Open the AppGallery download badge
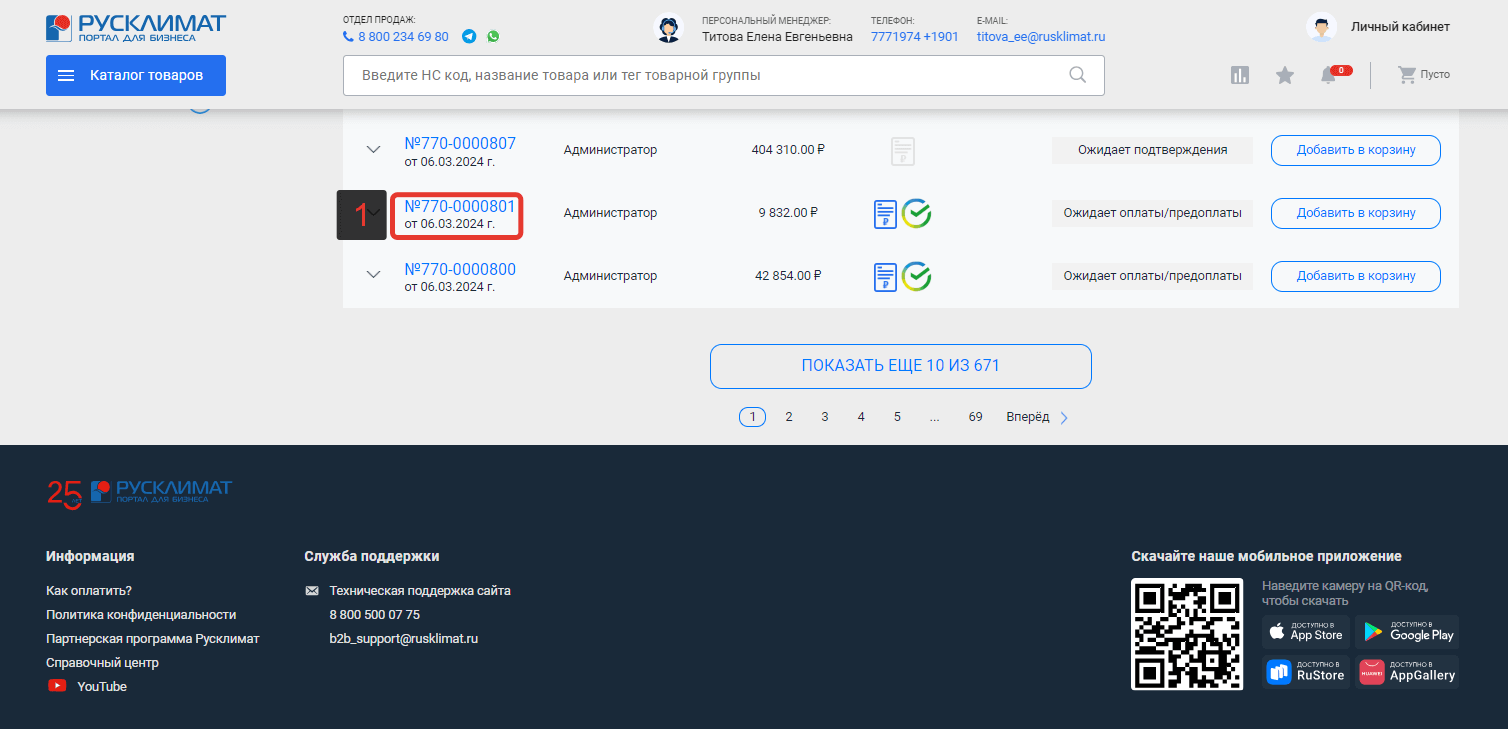Viewport: 1508px width, 729px height. pos(1407,672)
